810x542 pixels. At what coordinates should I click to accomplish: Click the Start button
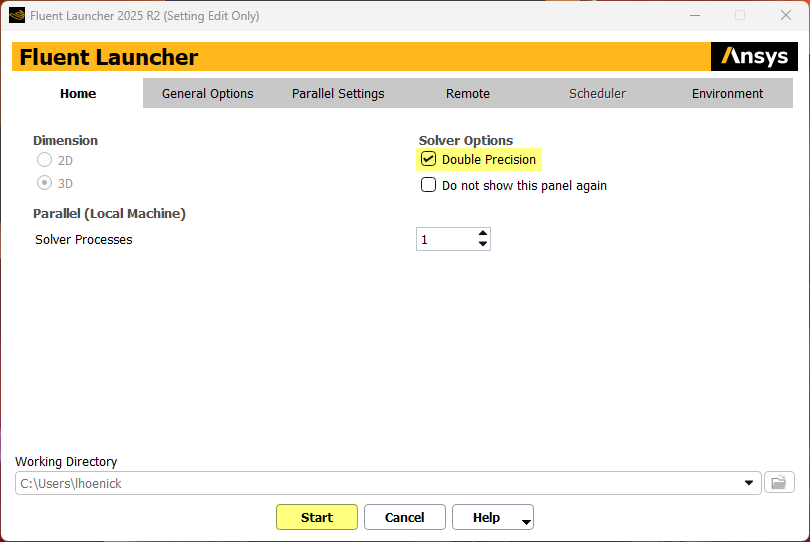[x=317, y=517]
